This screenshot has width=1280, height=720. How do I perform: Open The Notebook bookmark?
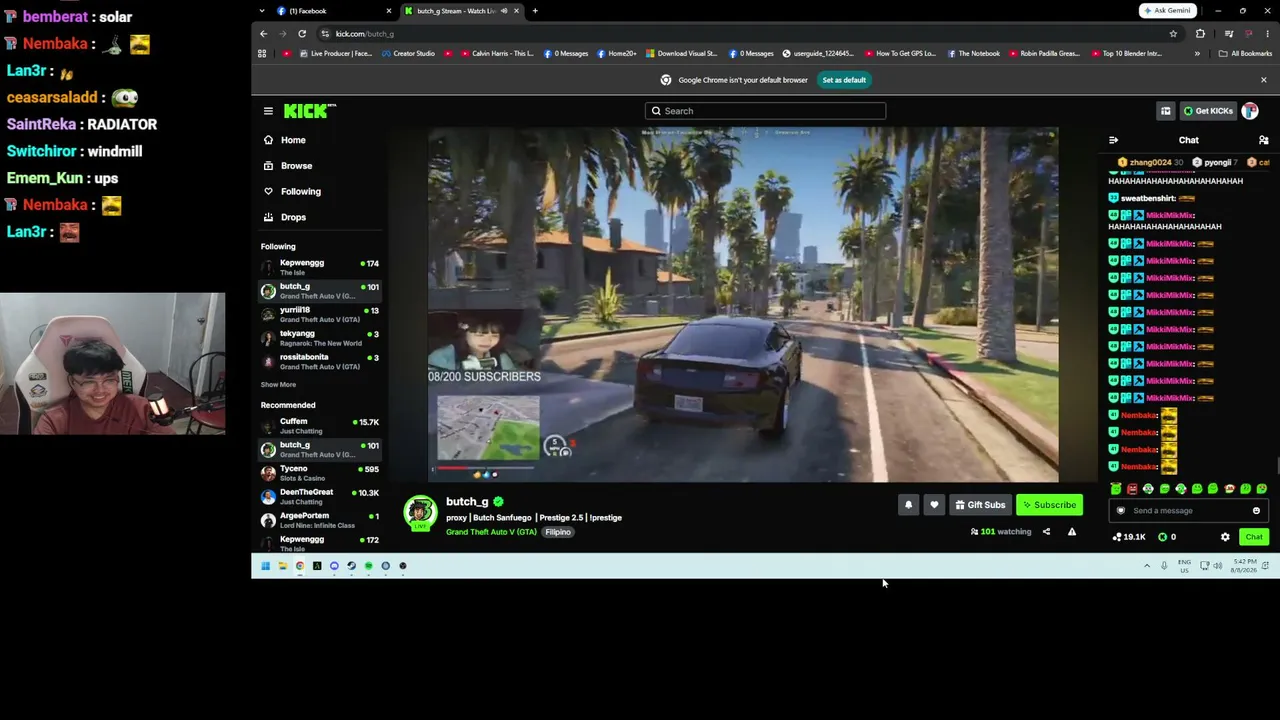pos(973,54)
